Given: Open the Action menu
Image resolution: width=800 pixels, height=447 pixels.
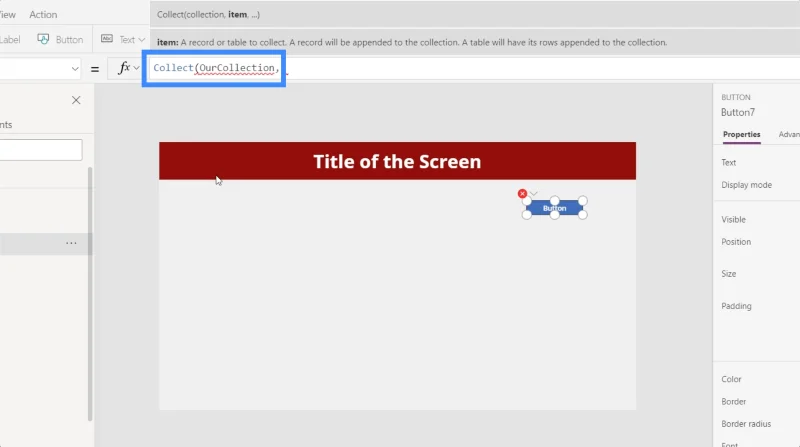Looking at the screenshot, I should coord(43,15).
